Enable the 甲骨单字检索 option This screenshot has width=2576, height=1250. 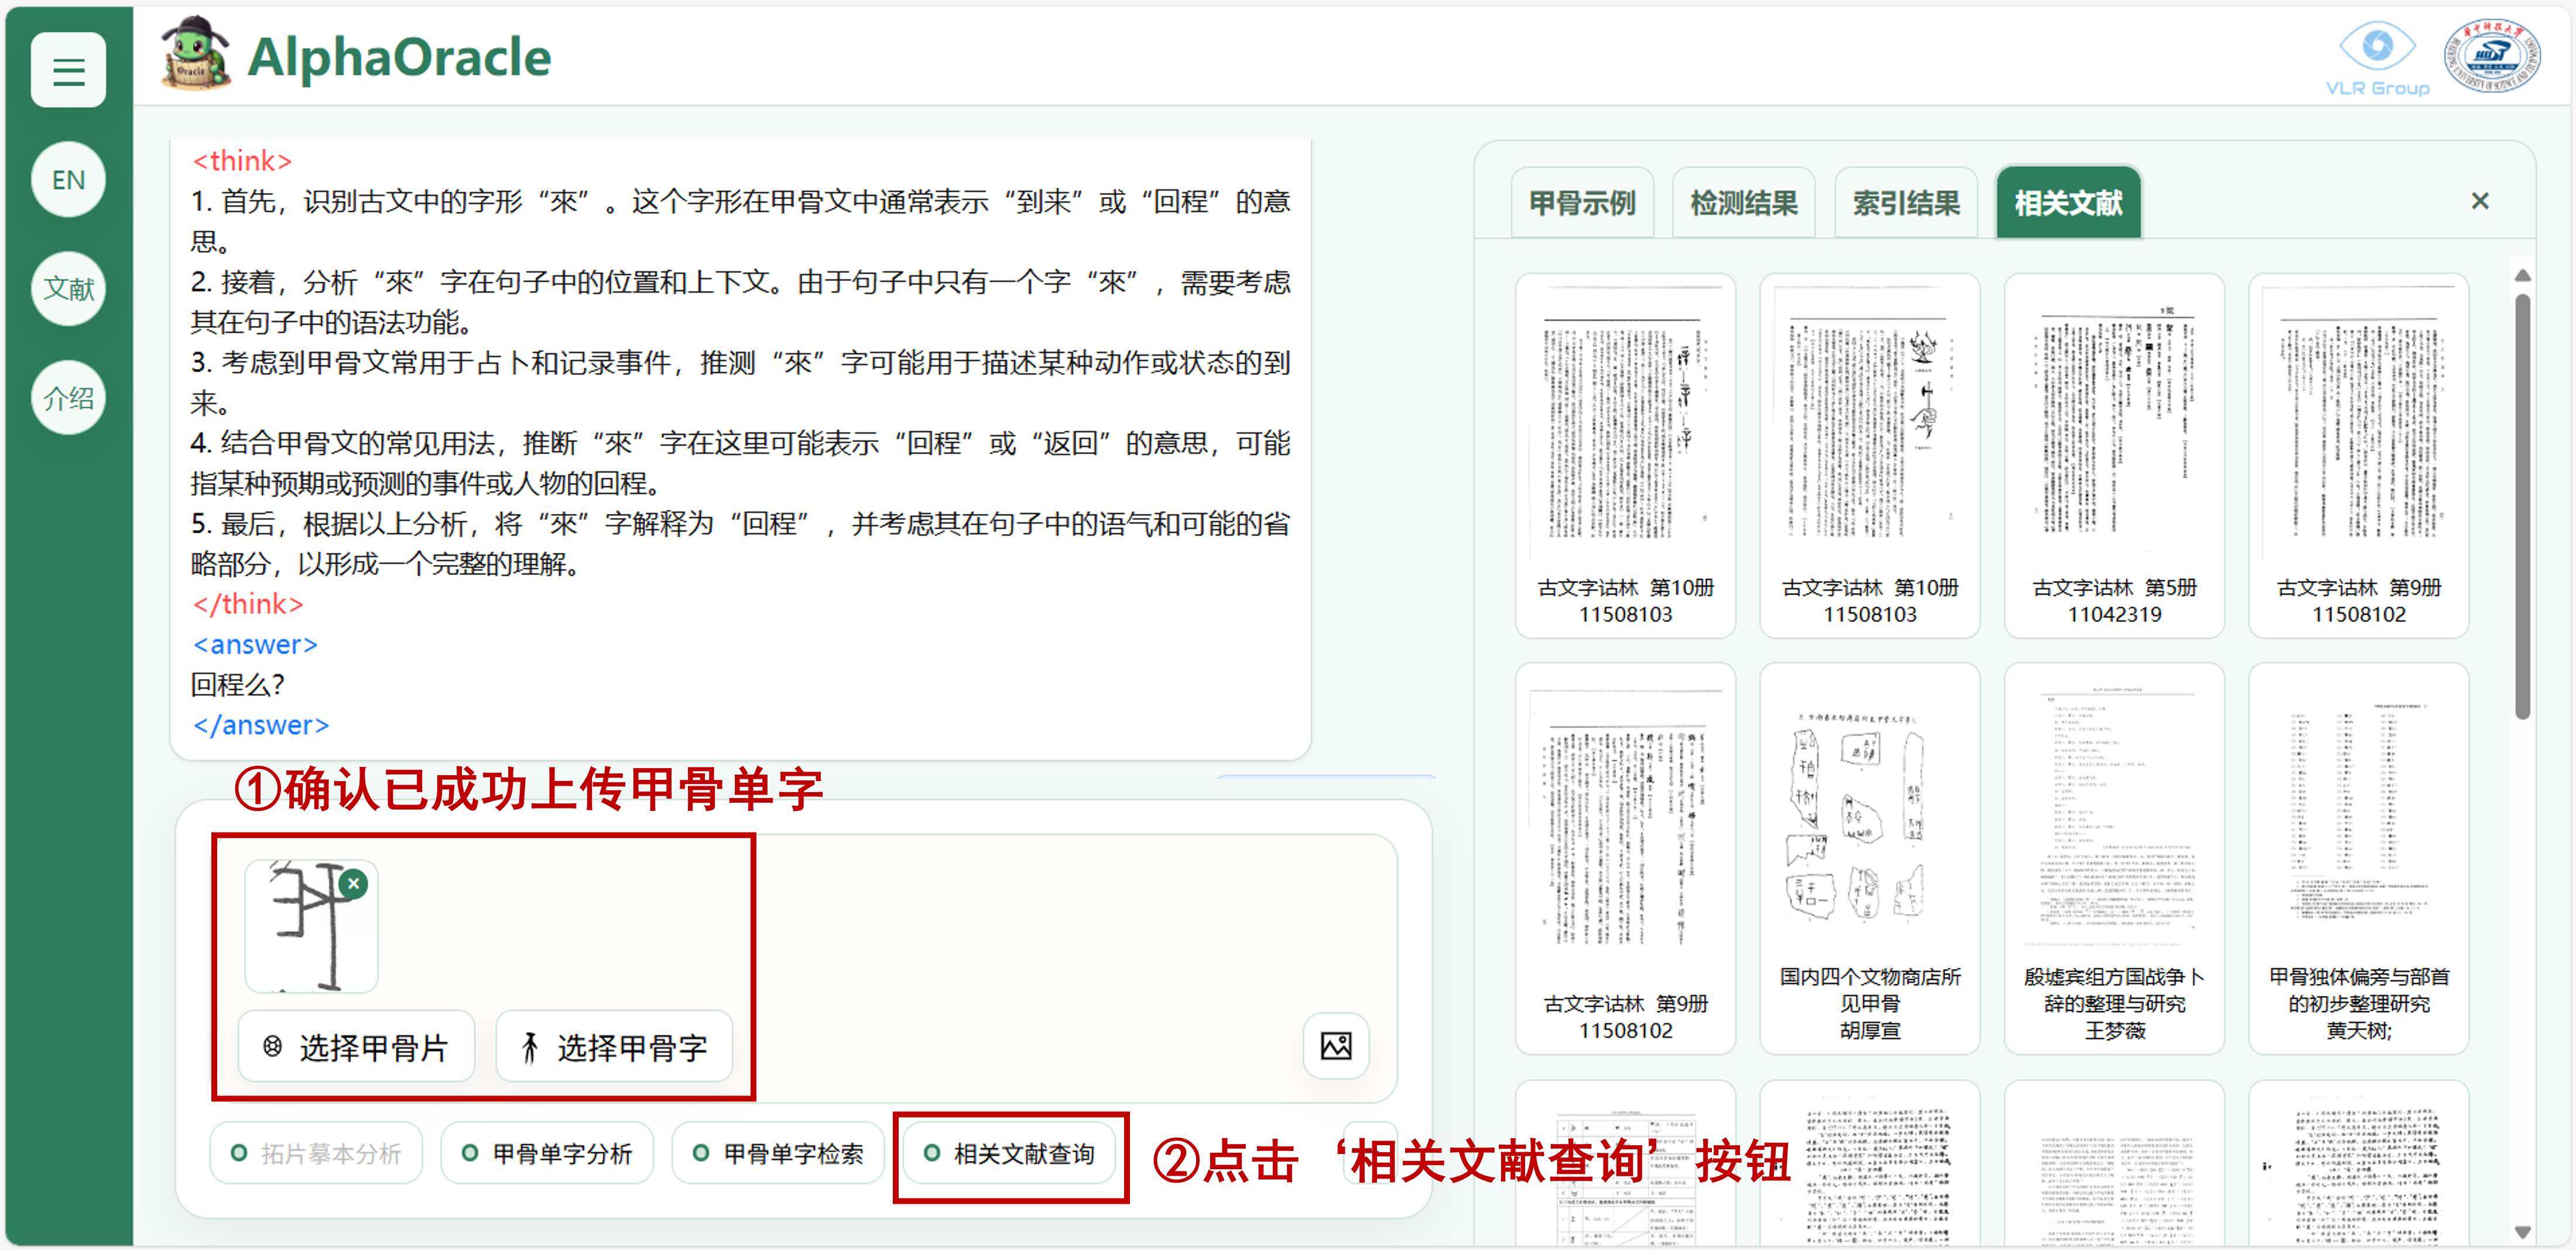click(778, 1154)
